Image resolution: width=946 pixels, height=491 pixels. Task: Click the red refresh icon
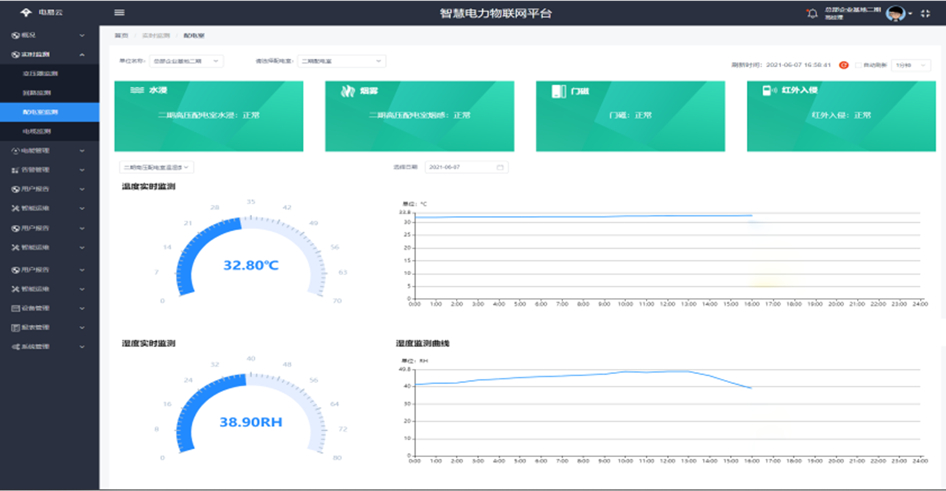coord(844,65)
